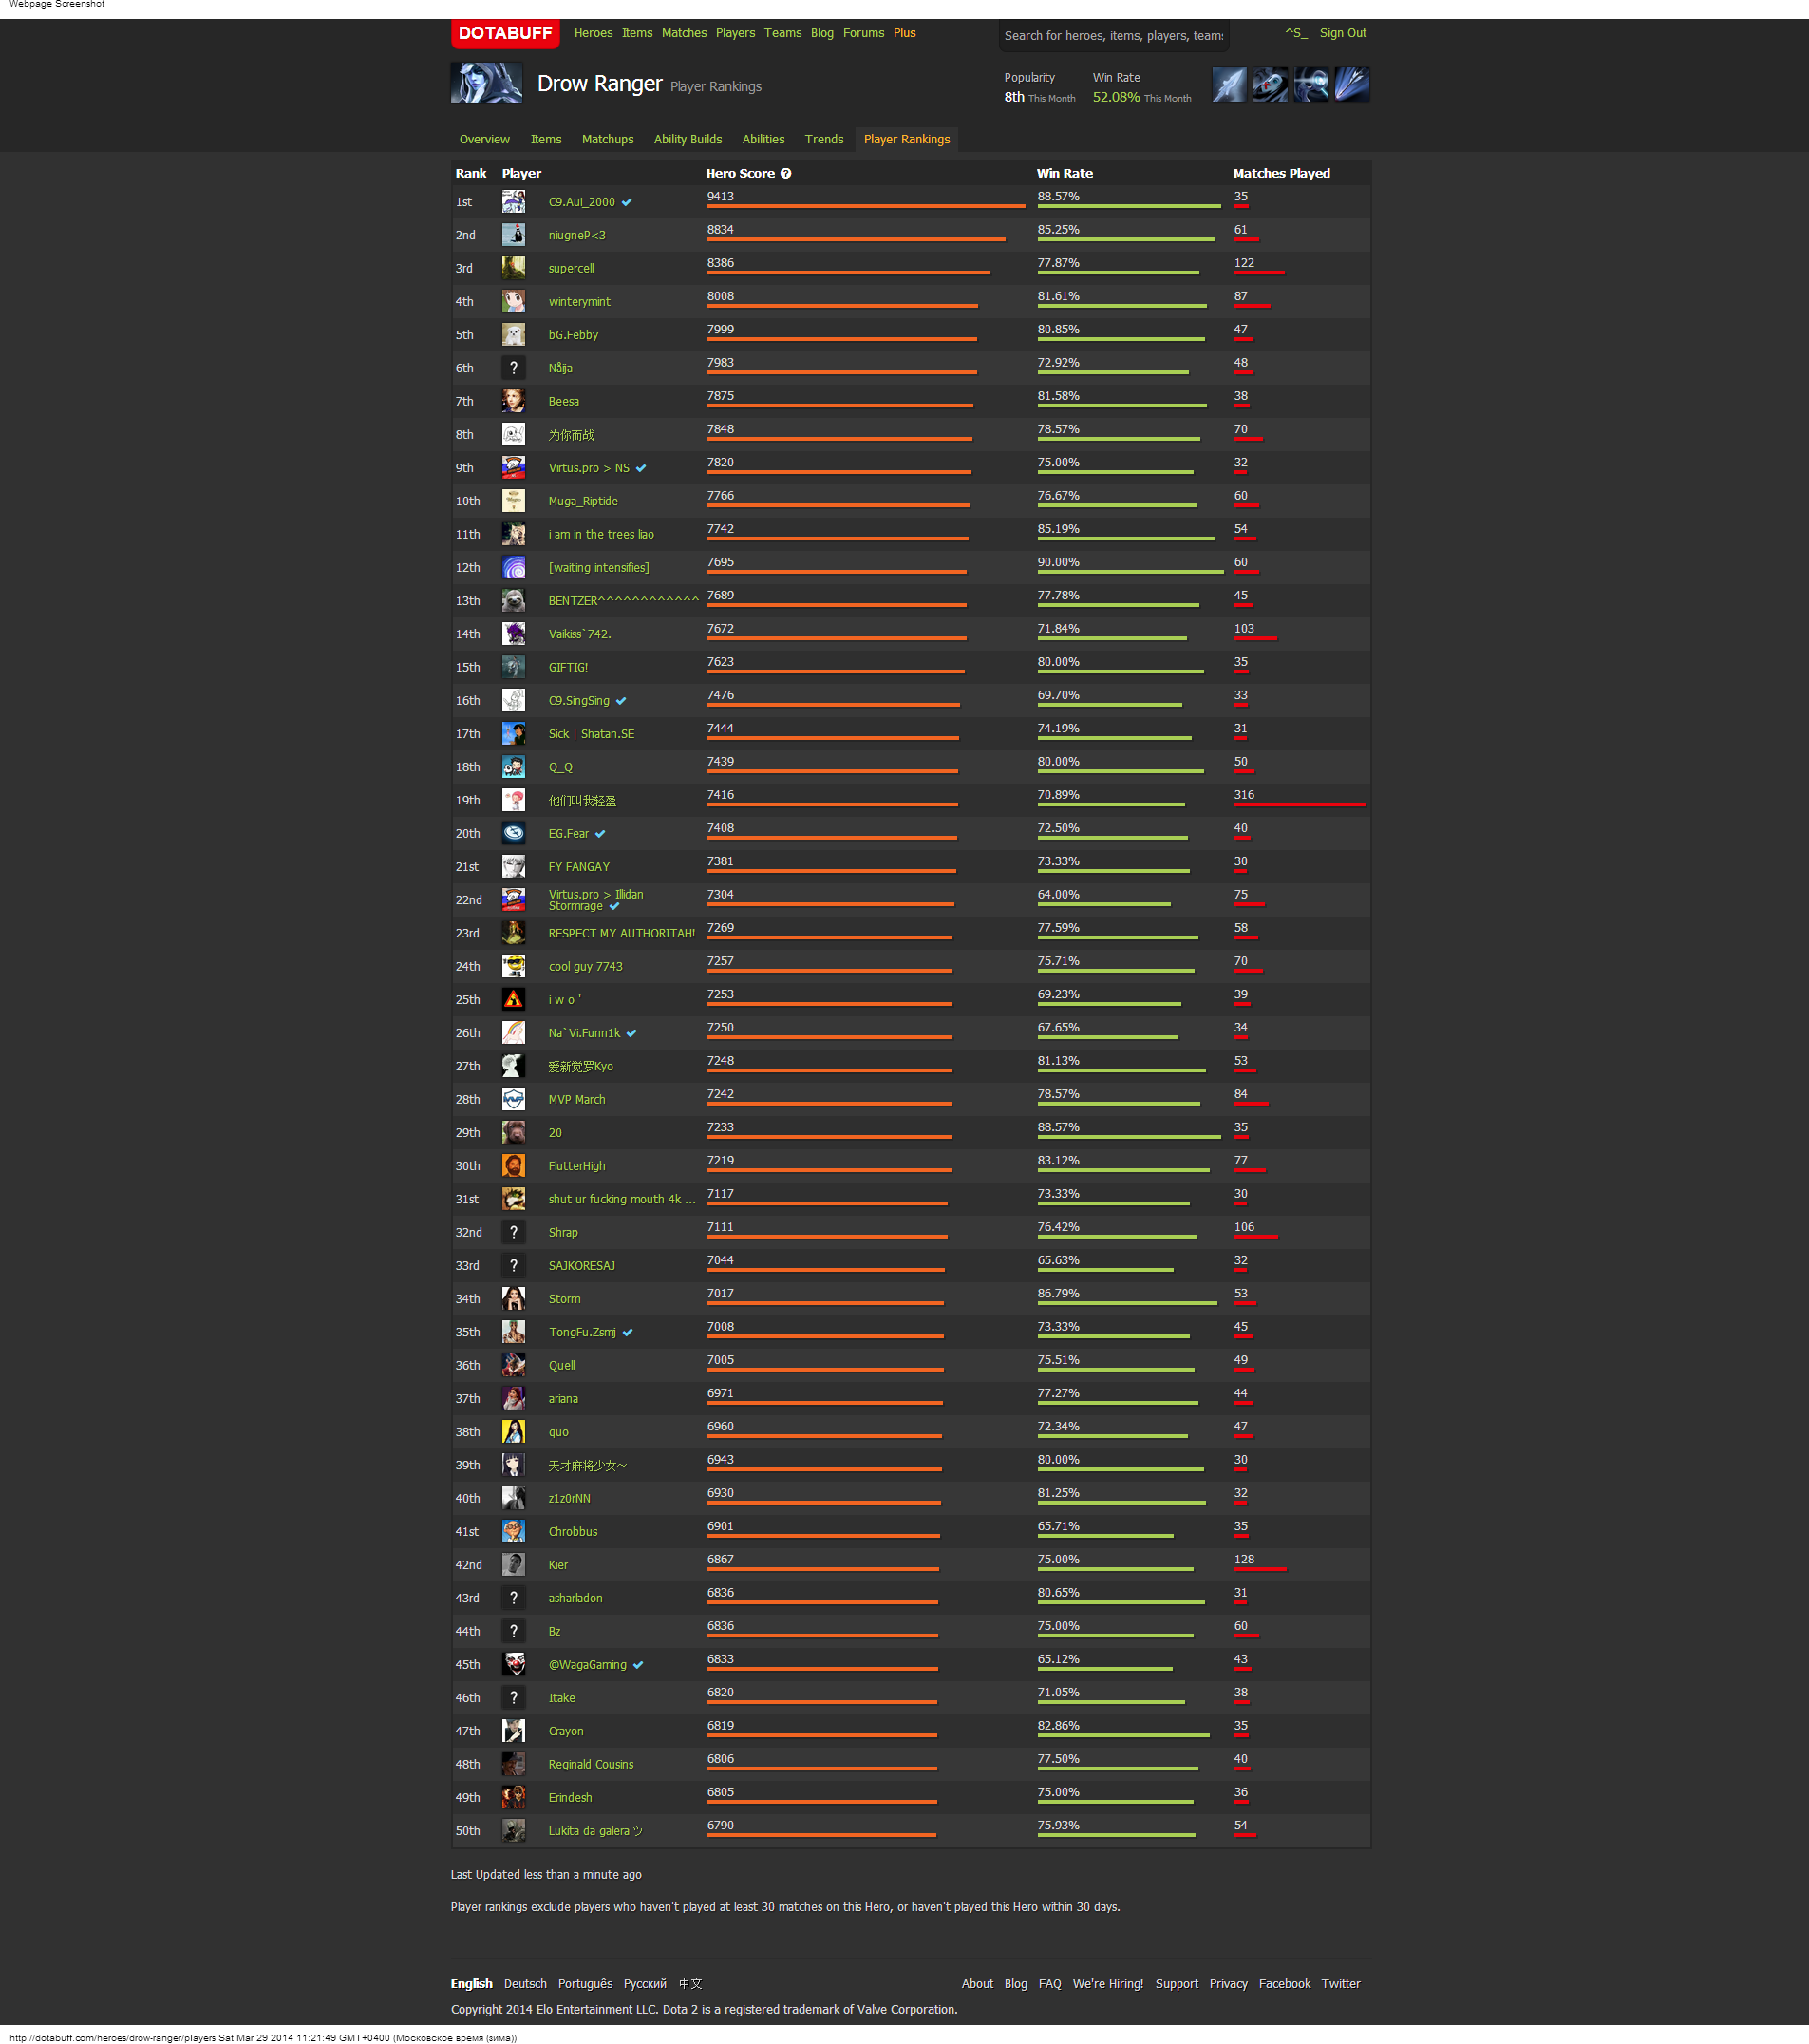Viewport: 1809px width, 2044px height.
Task: Click the Hero Score help question-mark icon
Action: pos(786,173)
